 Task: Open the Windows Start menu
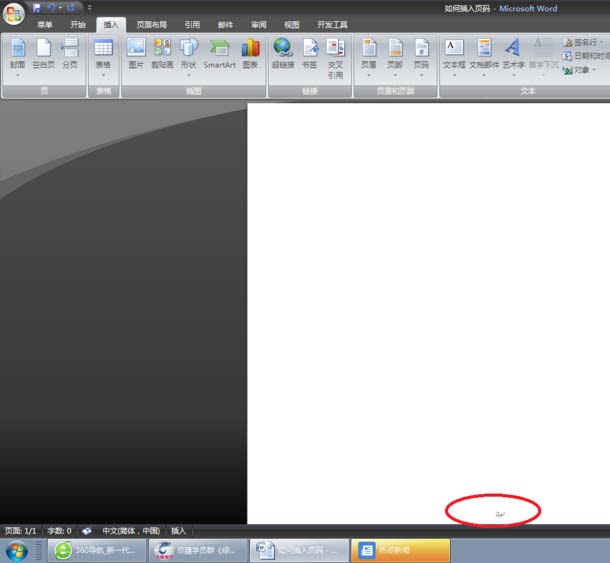tap(17, 551)
